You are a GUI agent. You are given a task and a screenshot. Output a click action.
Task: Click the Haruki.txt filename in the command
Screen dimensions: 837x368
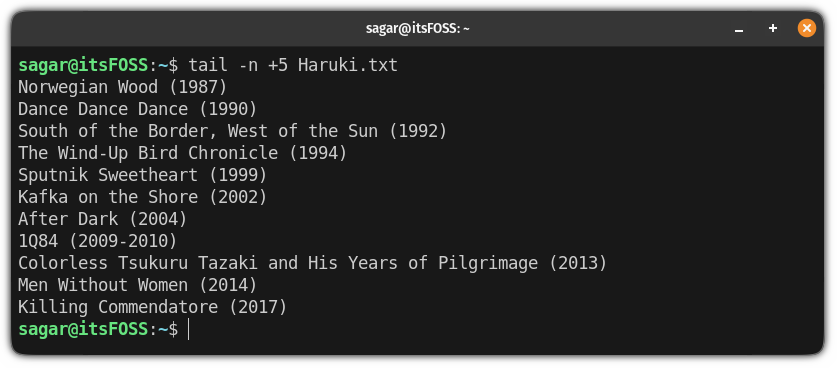pyautogui.click(x=348, y=65)
